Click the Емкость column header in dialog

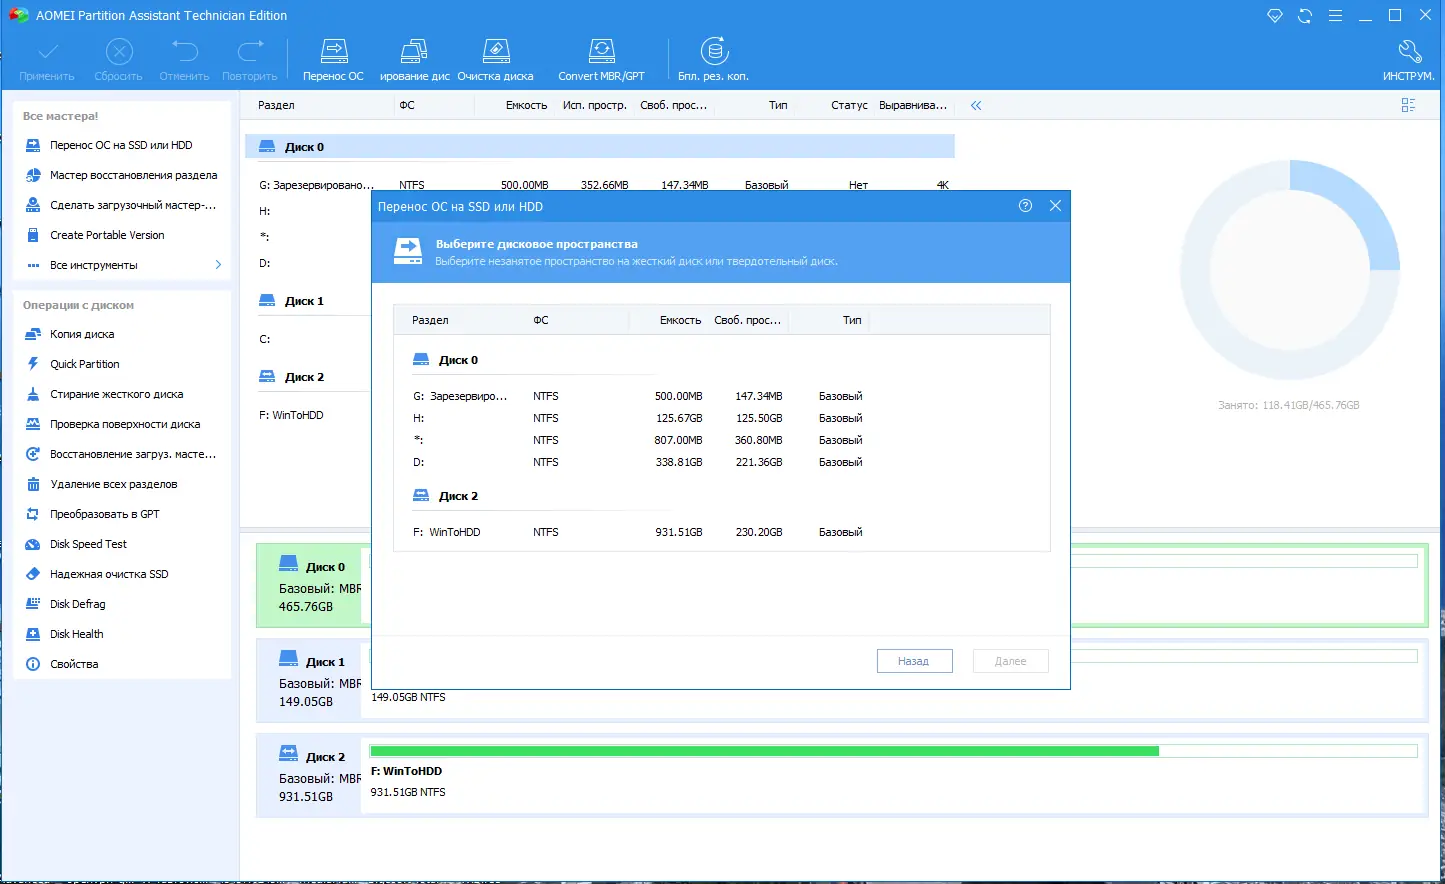[680, 320]
